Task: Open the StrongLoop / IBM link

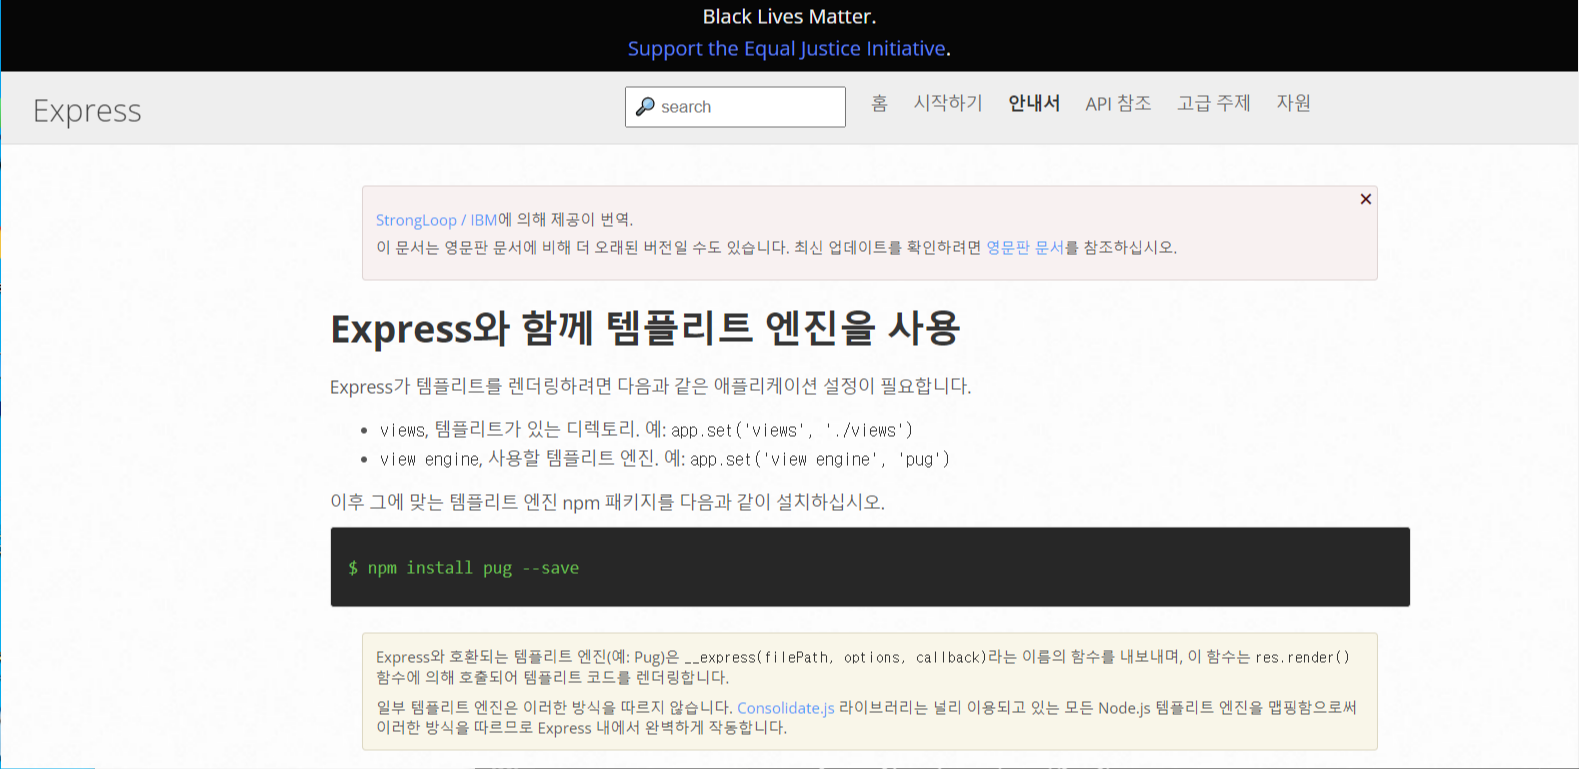Action: (x=436, y=220)
